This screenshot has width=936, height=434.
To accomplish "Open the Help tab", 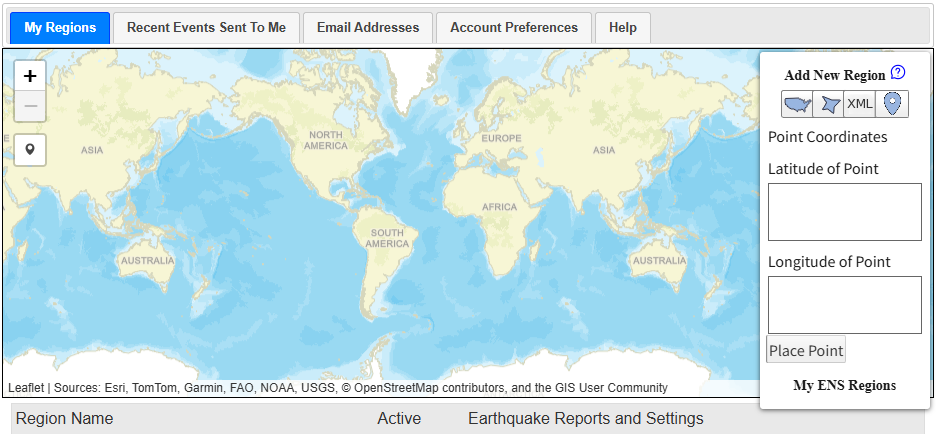I will click(623, 28).
